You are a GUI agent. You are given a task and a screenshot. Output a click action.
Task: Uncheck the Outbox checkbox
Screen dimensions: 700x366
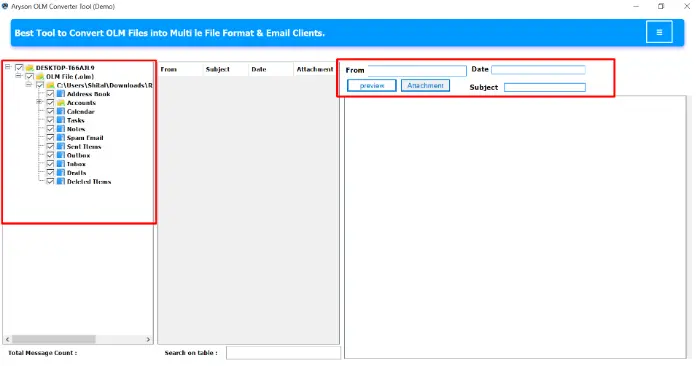click(50, 155)
